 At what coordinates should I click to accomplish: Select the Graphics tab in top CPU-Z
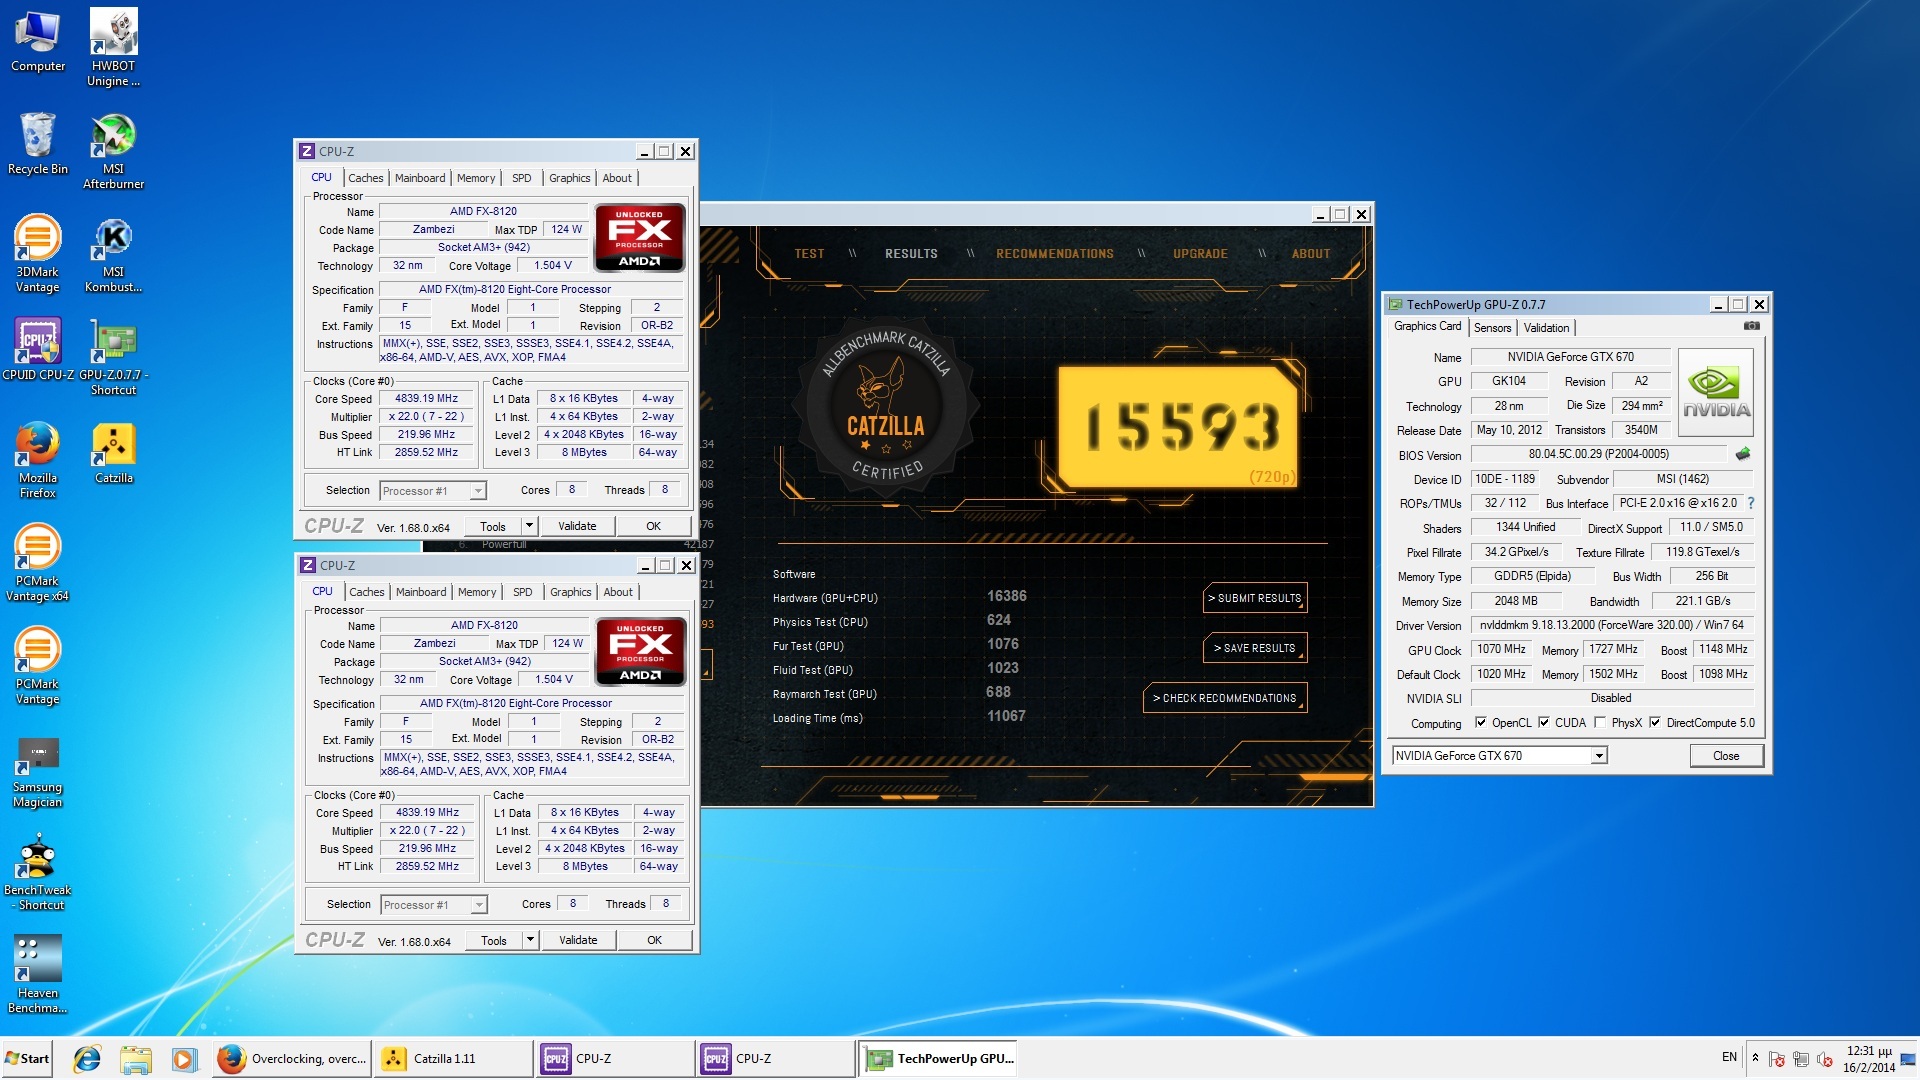[570, 178]
